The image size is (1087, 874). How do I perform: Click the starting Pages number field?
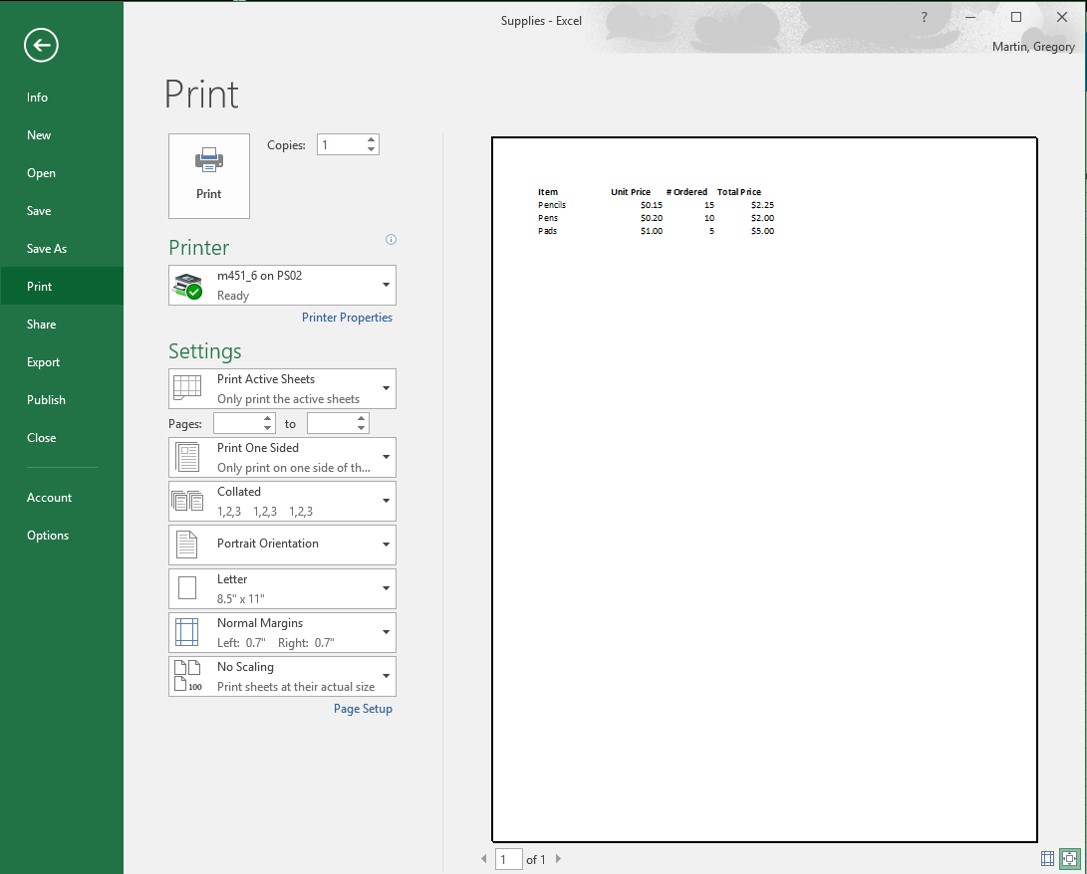coord(238,423)
